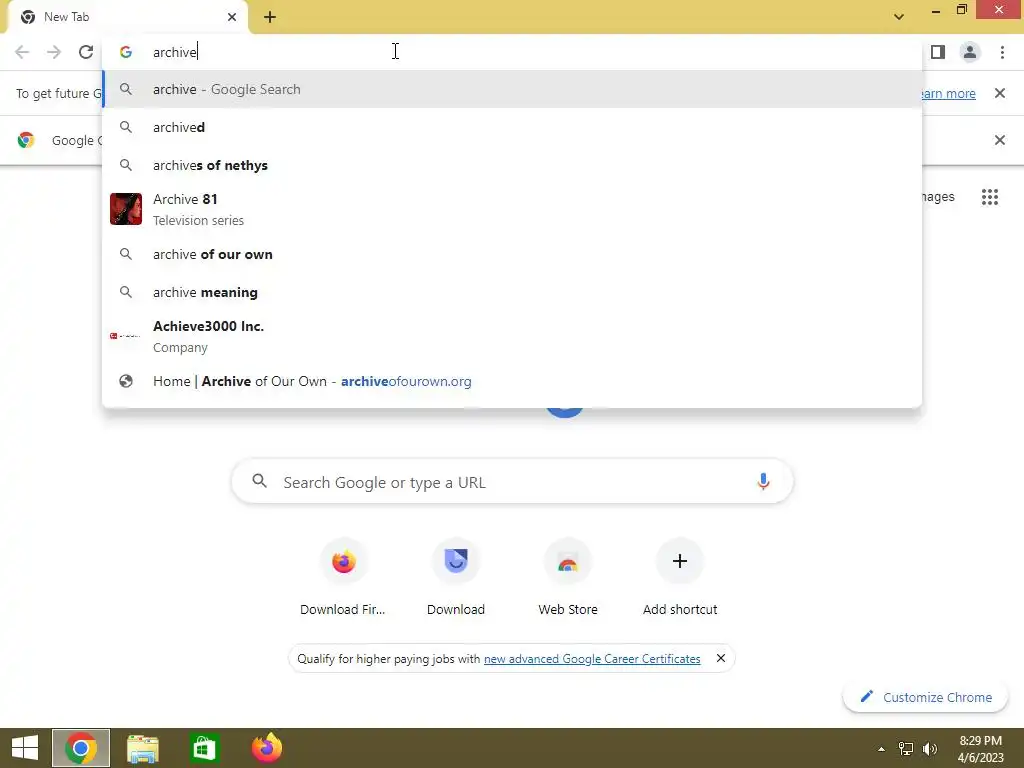Select Archive 81 Television series suggestion

513,209
